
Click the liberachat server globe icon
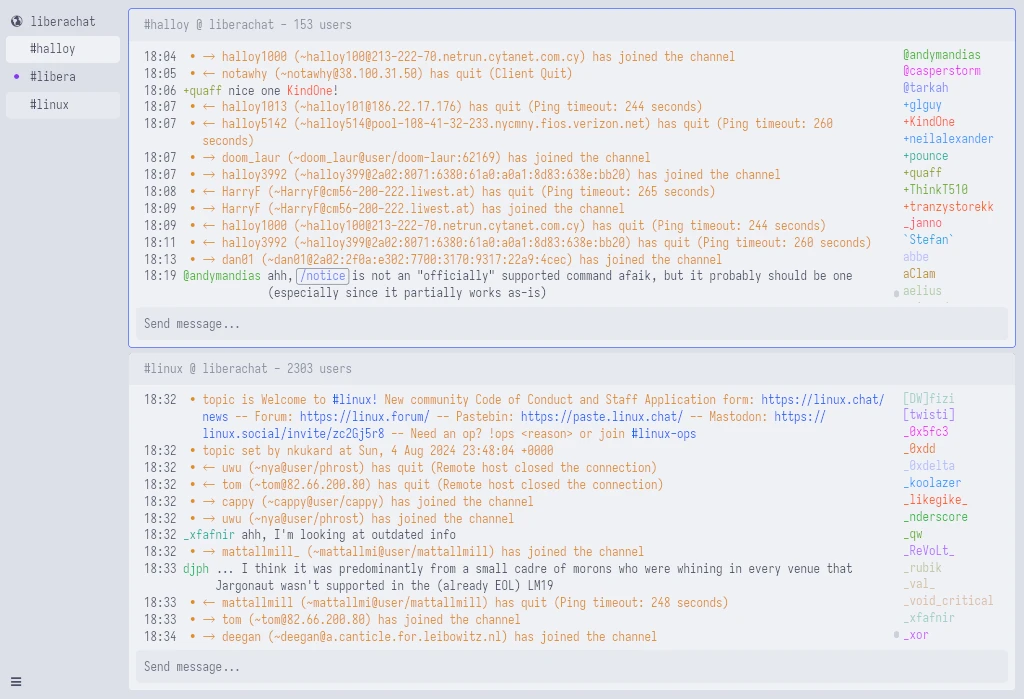[17, 22]
